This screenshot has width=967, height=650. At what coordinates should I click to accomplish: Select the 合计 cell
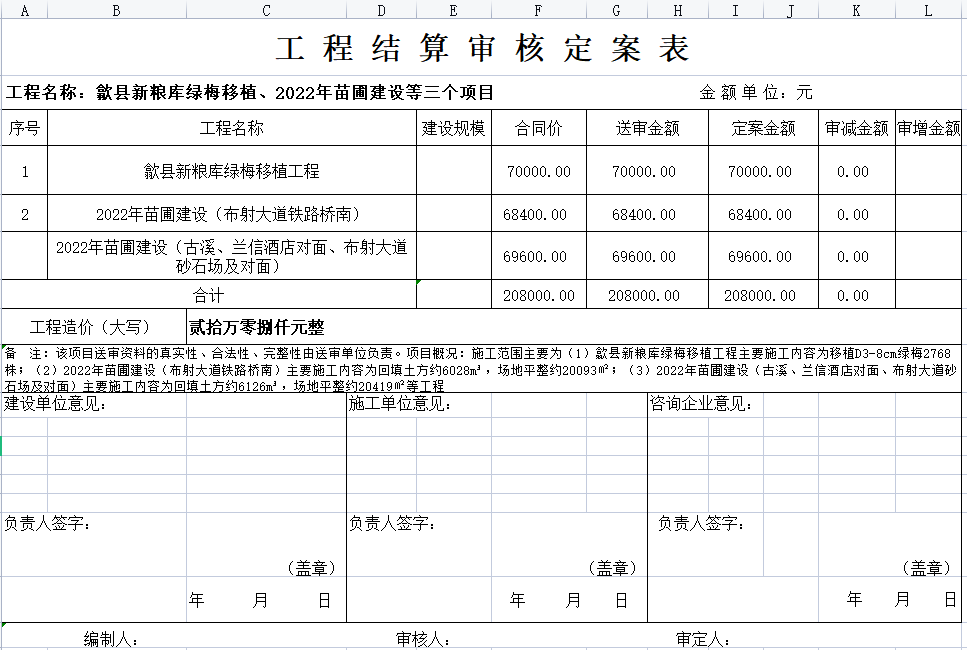[x=209, y=296]
